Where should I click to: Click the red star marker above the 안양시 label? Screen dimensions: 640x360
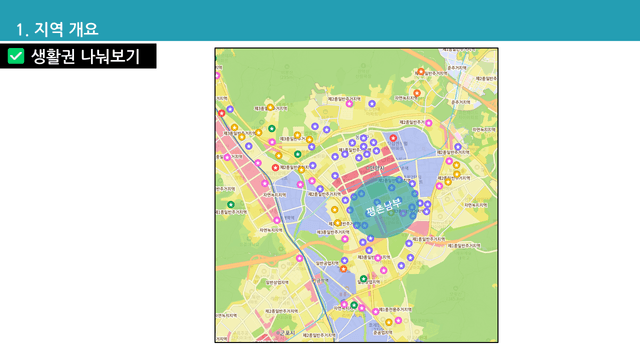(x=393, y=138)
